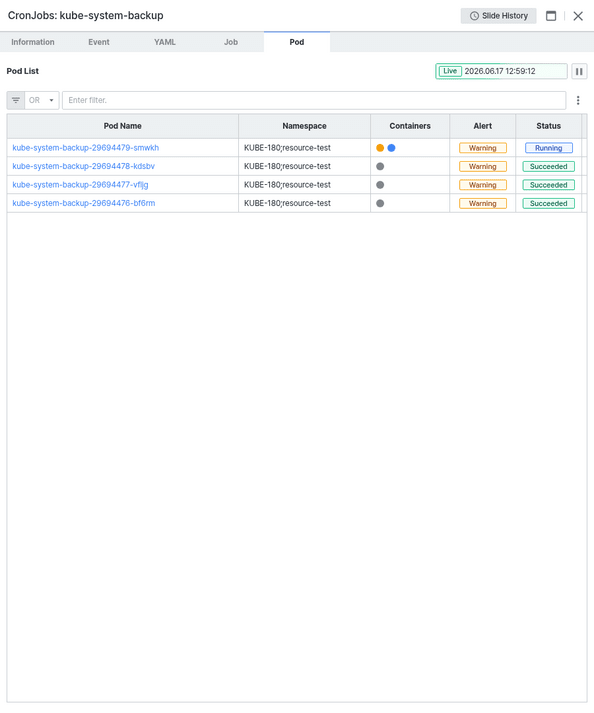
Task: Click the Running status badge
Action: [549, 148]
